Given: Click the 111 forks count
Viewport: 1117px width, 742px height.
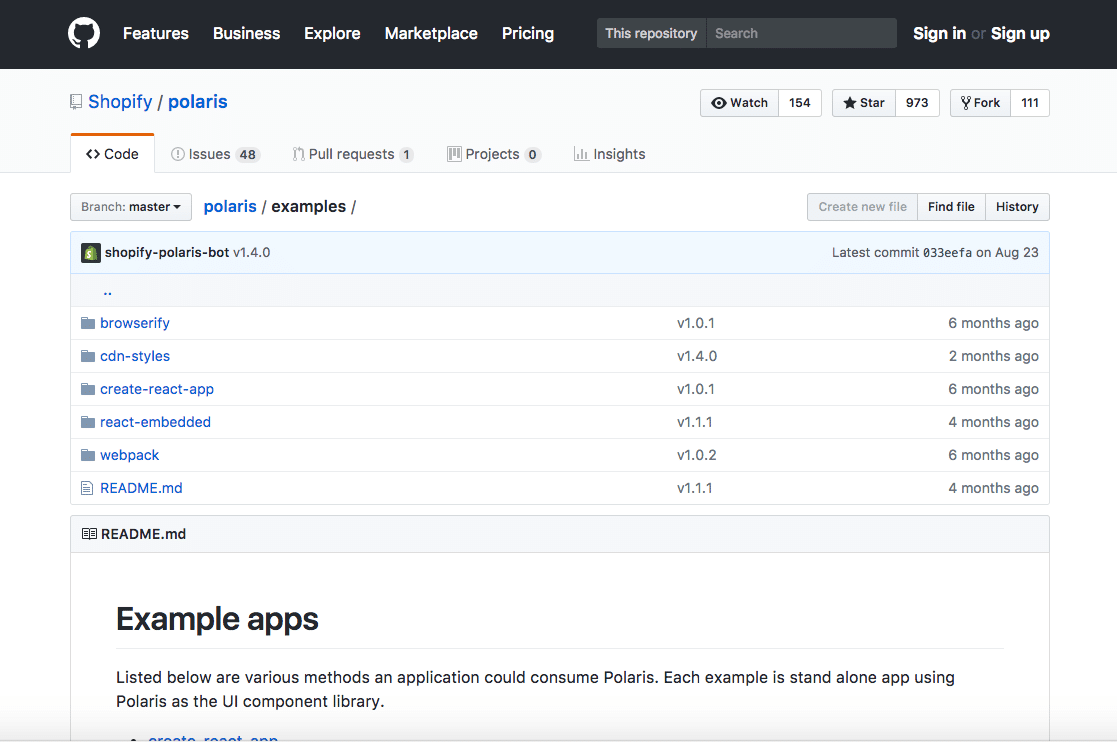Looking at the screenshot, I should coord(1030,103).
